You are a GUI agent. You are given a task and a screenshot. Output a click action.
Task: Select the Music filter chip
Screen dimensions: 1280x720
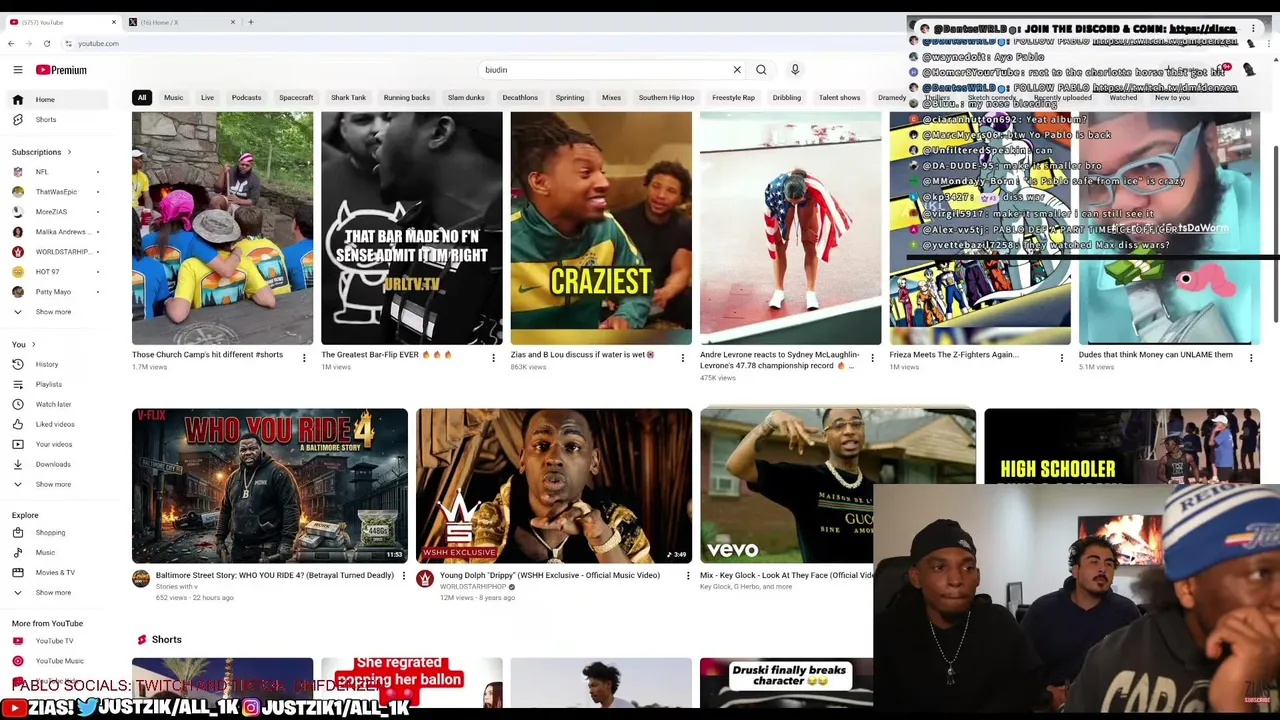pyautogui.click(x=173, y=98)
